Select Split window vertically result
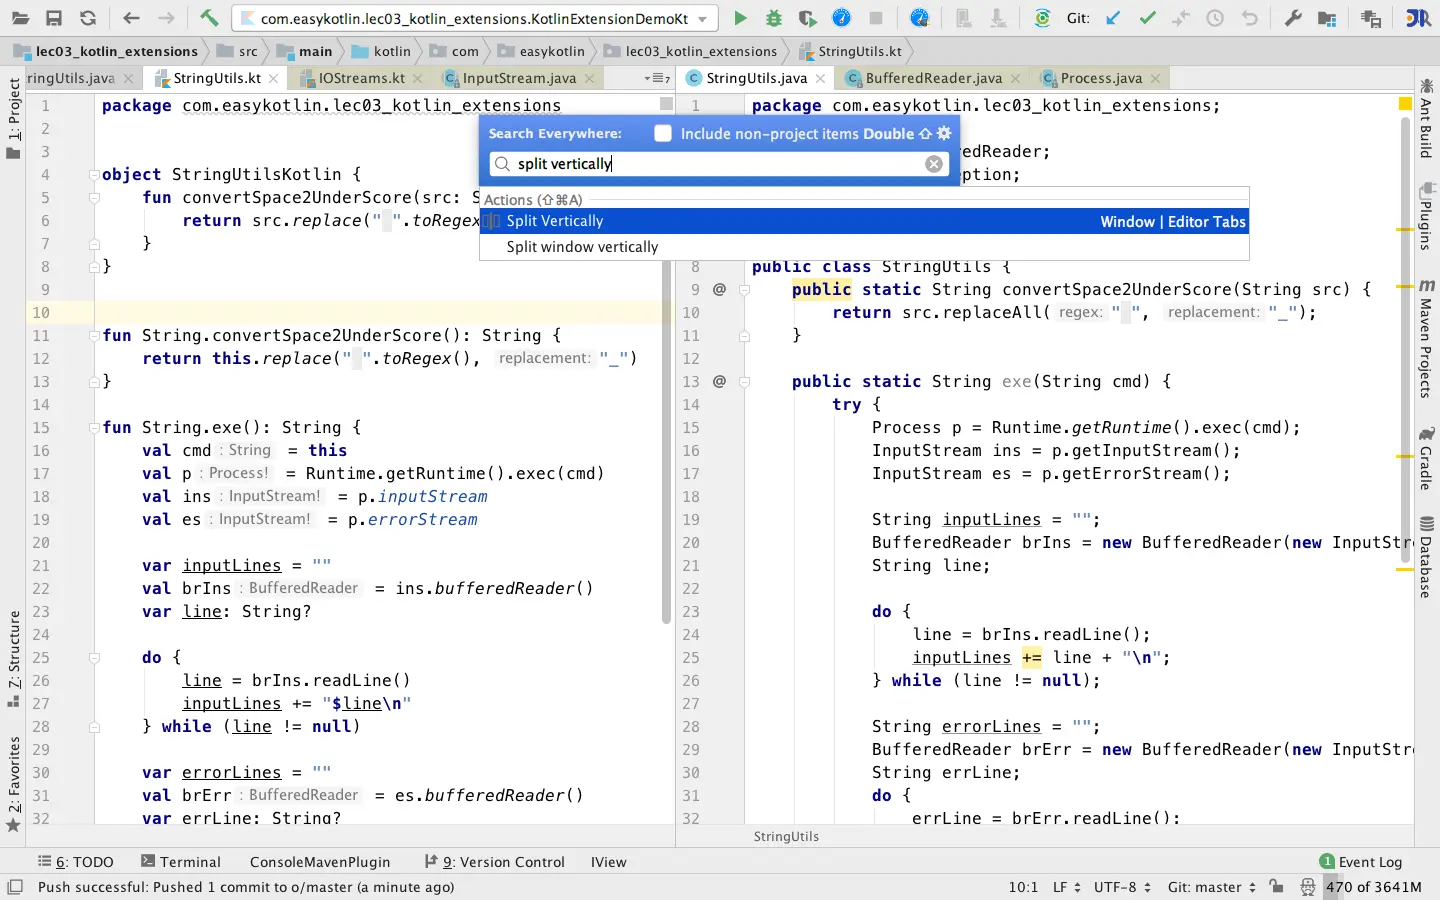Screen dimensions: 1440x900 click(x=864, y=247)
